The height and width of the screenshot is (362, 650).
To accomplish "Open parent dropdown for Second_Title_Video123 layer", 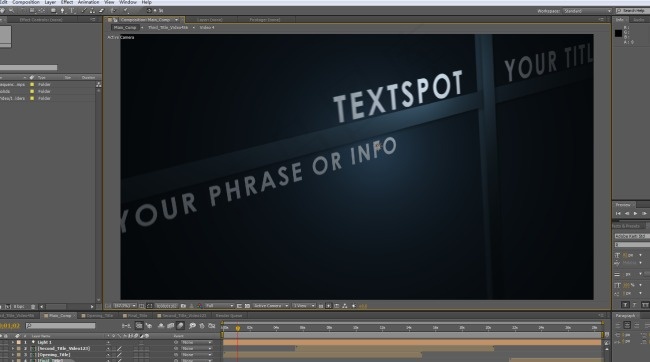I will [196, 349].
